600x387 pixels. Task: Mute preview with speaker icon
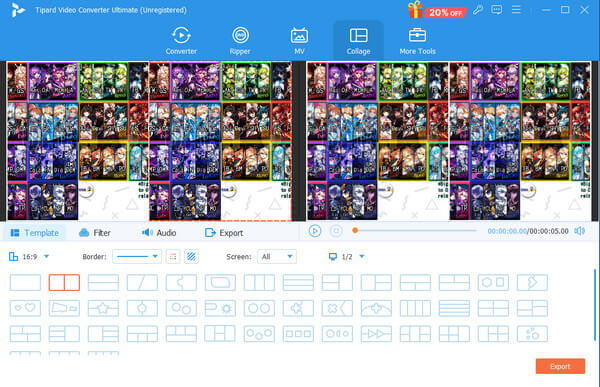coord(580,231)
